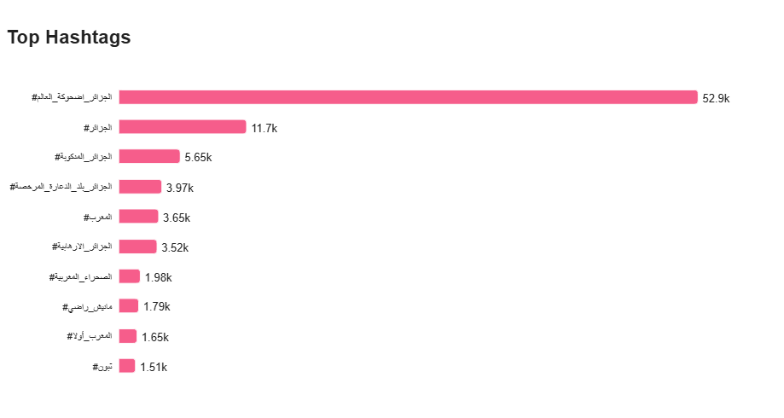
Task: Click the hashtag label beside the 1.51k bar
Action: pos(102,366)
